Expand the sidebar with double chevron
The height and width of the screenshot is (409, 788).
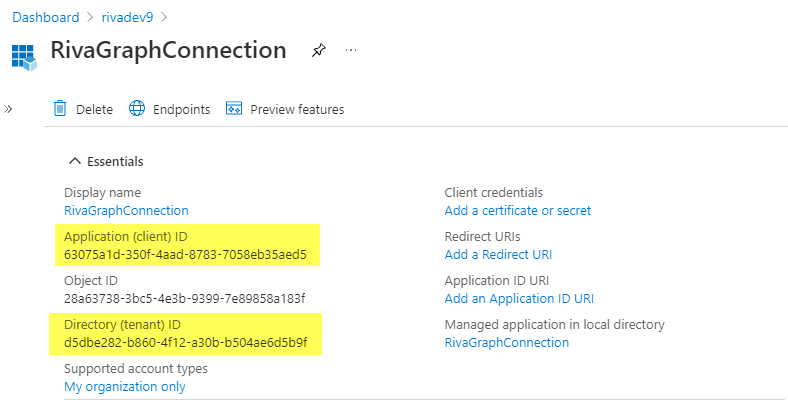[x=10, y=108]
